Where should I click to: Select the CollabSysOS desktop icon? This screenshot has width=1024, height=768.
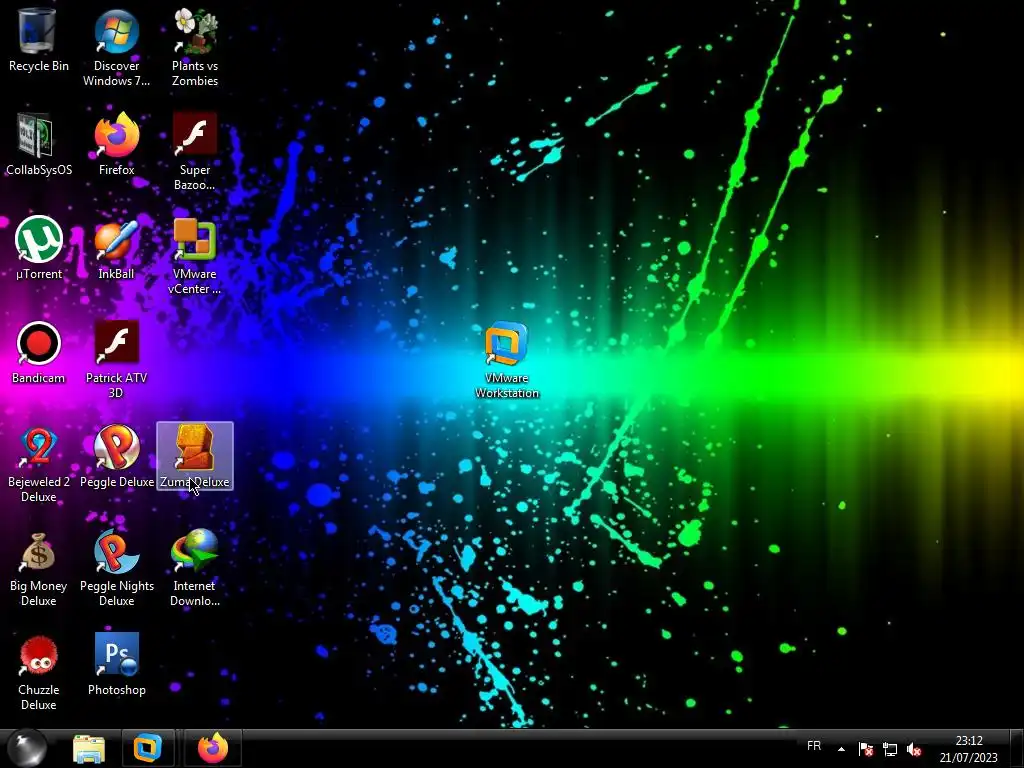click(x=38, y=144)
